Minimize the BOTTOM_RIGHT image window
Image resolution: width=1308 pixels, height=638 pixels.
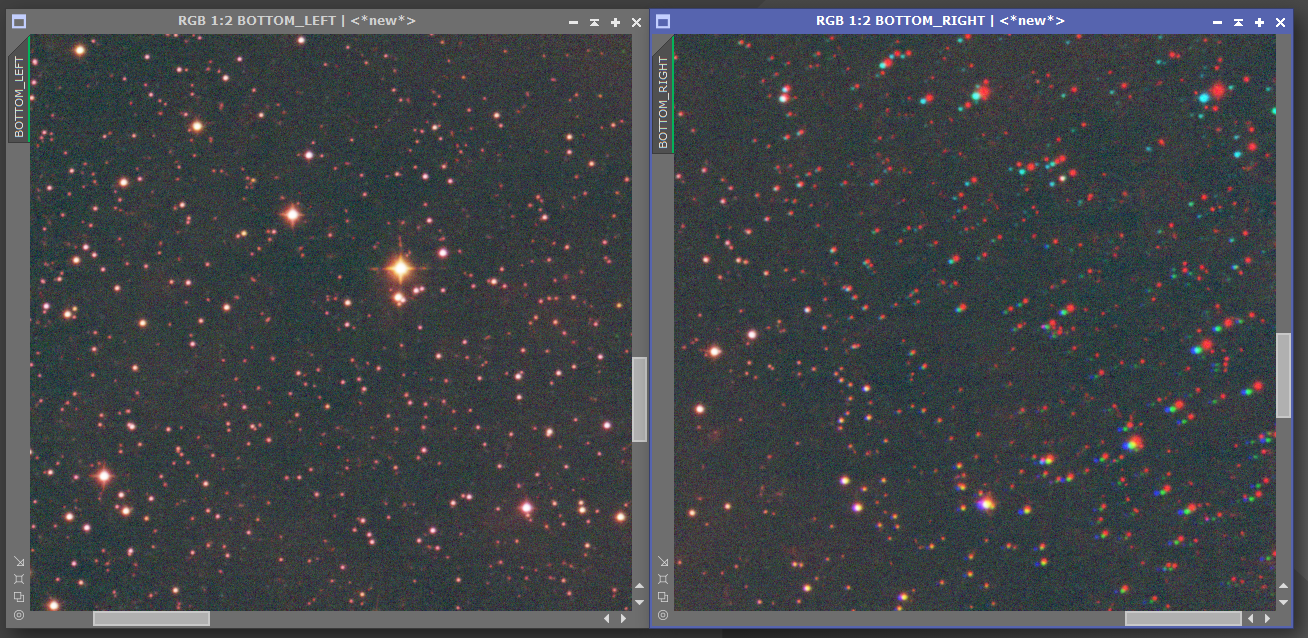coord(1217,22)
